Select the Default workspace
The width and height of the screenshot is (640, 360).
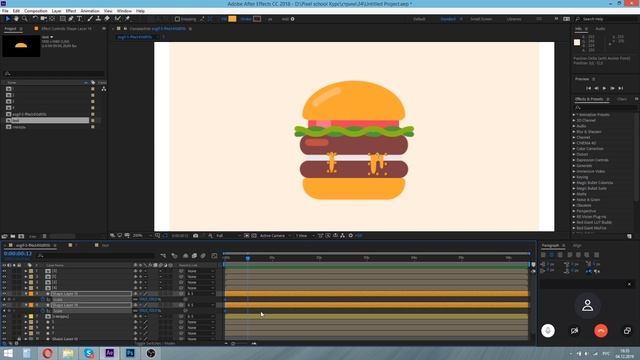[419, 19]
